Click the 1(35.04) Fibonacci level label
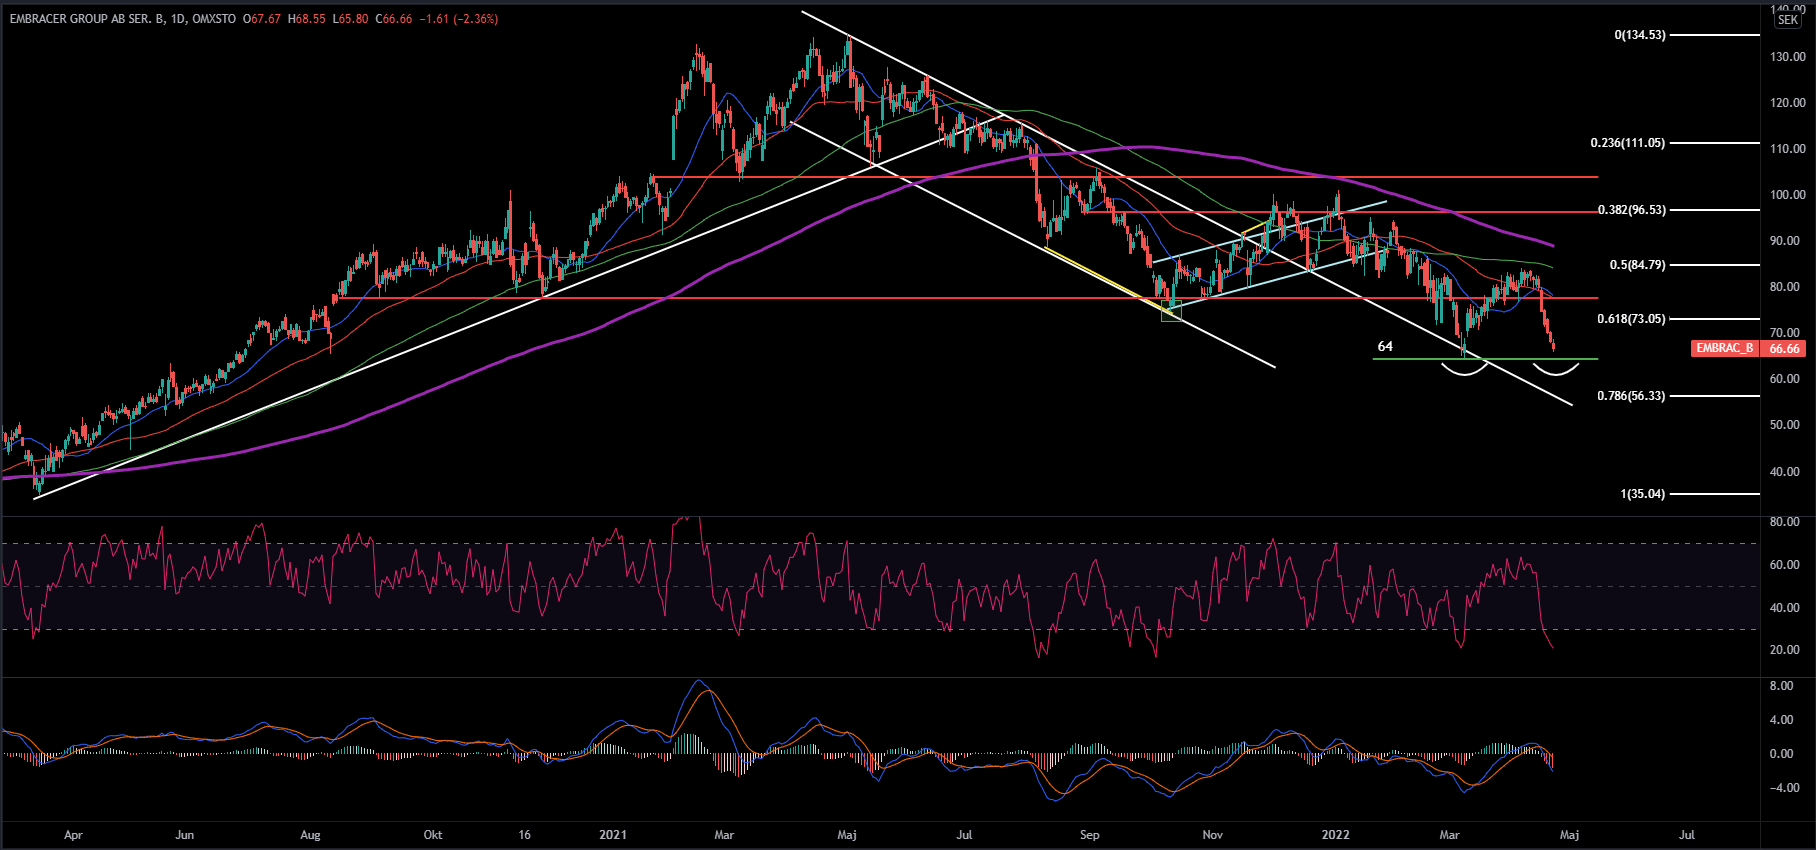1816x850 pixels. pos(1642,494)
